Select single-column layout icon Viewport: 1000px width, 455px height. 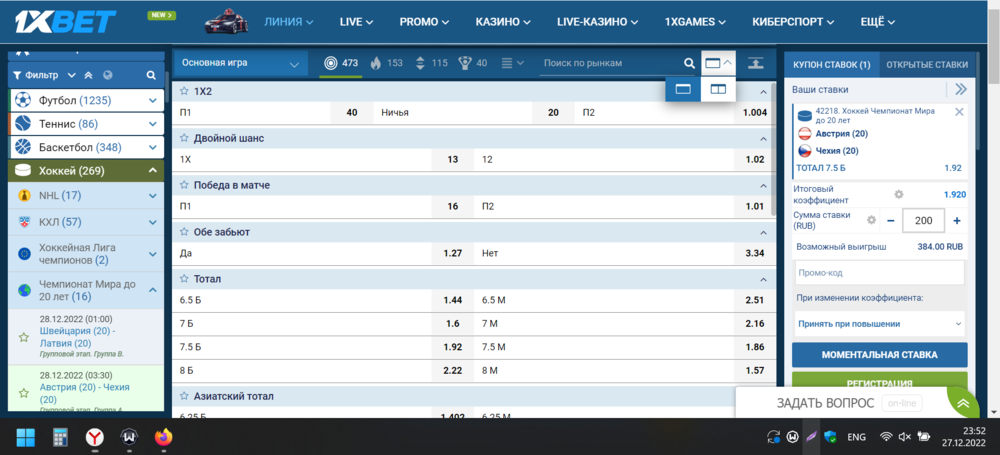[683, 89]
